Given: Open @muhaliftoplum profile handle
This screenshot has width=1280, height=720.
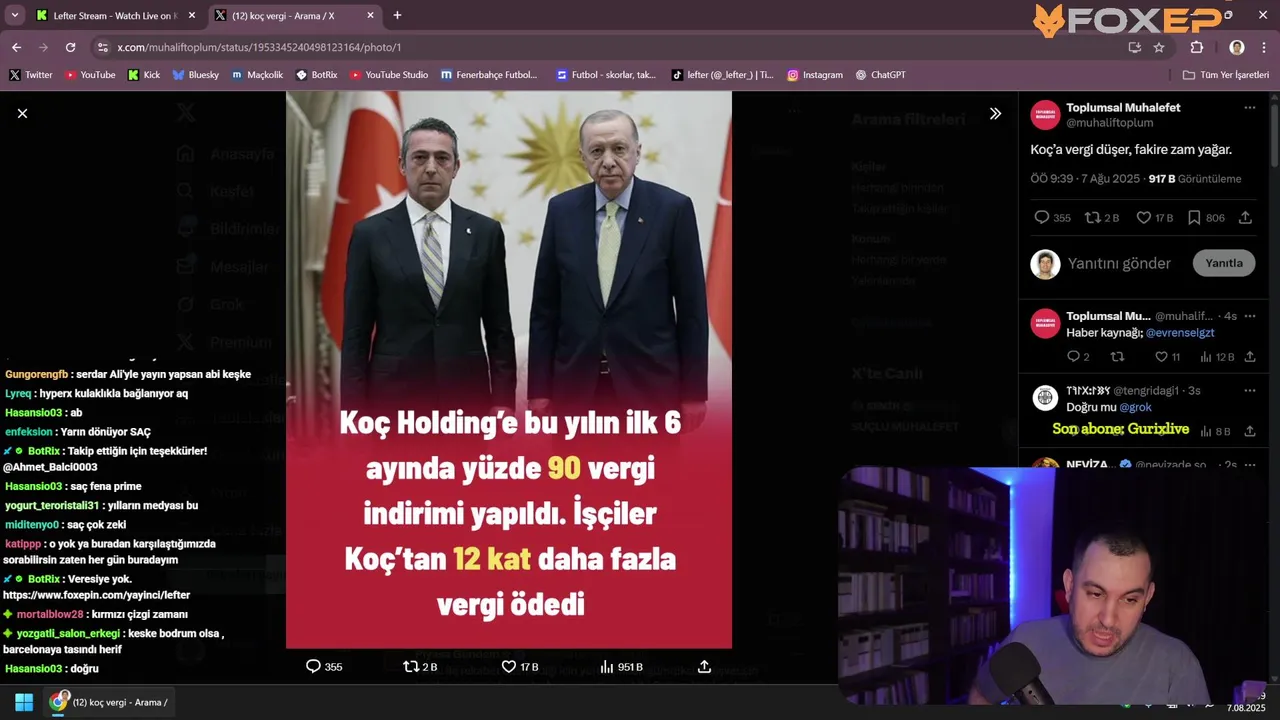Looking at the screenshot, I should point(1109,123).
